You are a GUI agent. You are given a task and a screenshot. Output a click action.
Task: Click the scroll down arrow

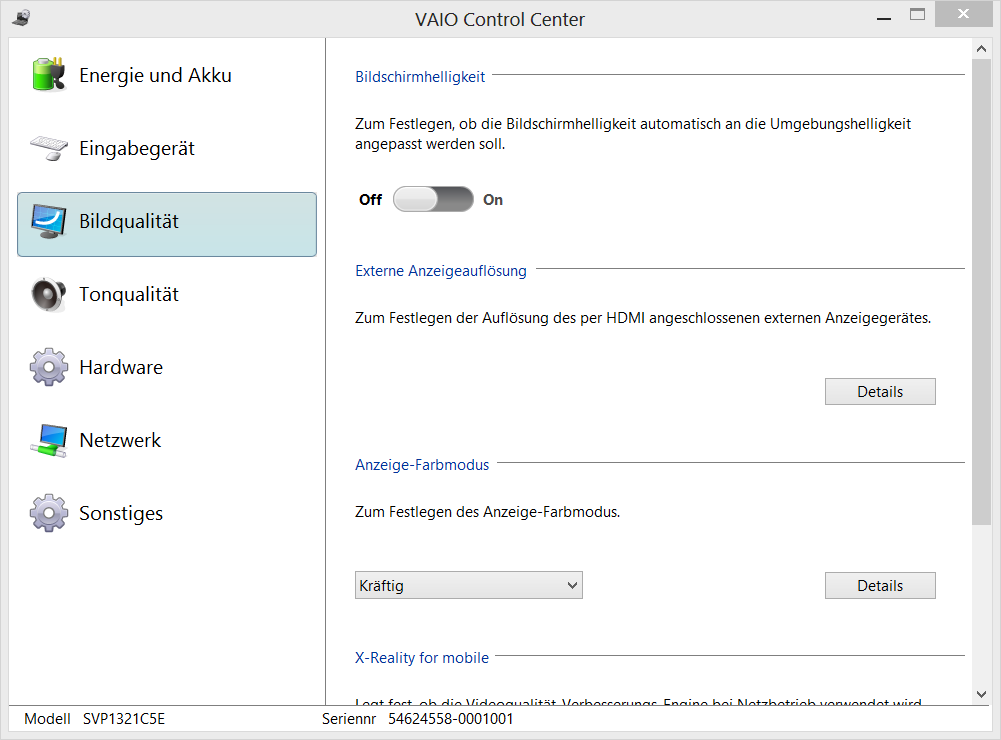click(x=981, y=693)
